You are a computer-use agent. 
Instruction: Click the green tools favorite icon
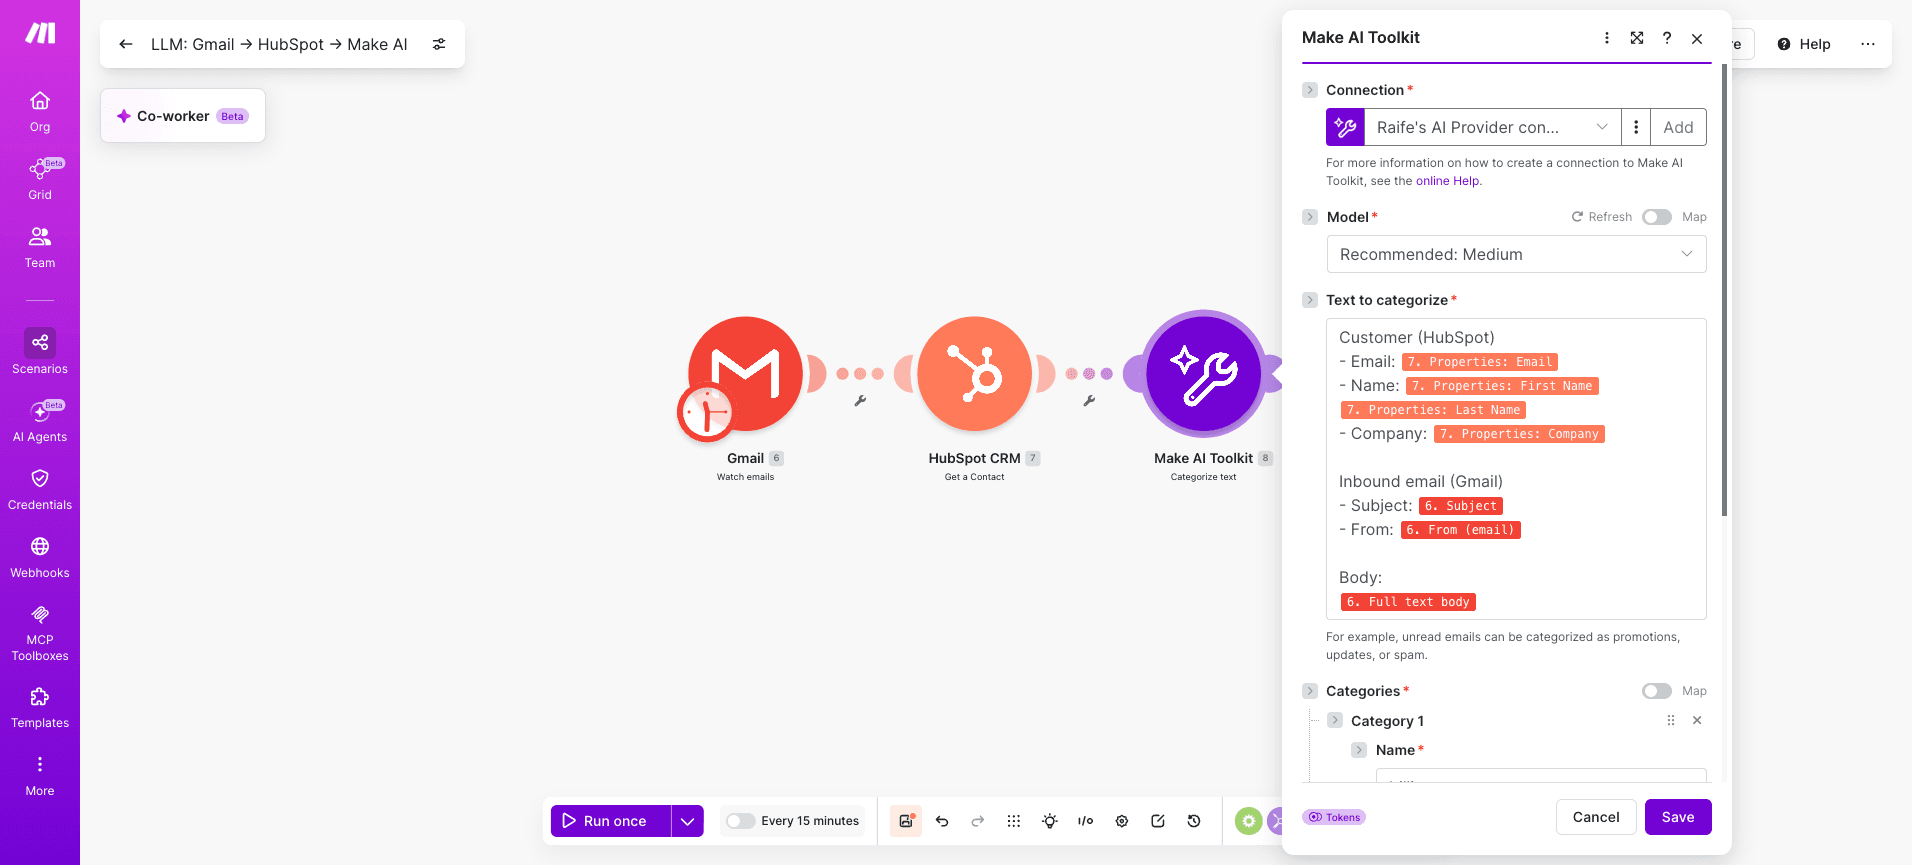(x=1248, y=821)
